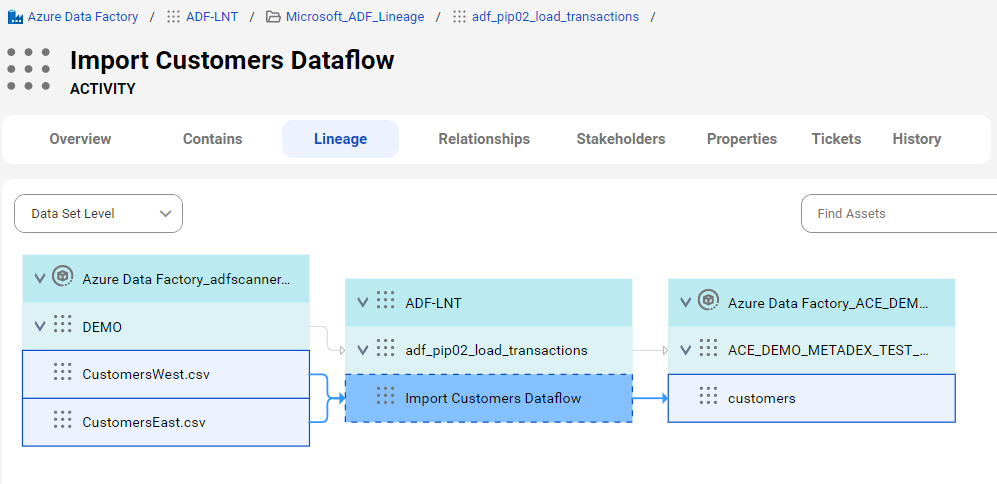Image resolution: width=997 pixels, height=484 pixels.
Task: Click Azure Data Factory_adfscanner header label
Action: [x=186, y=279]
